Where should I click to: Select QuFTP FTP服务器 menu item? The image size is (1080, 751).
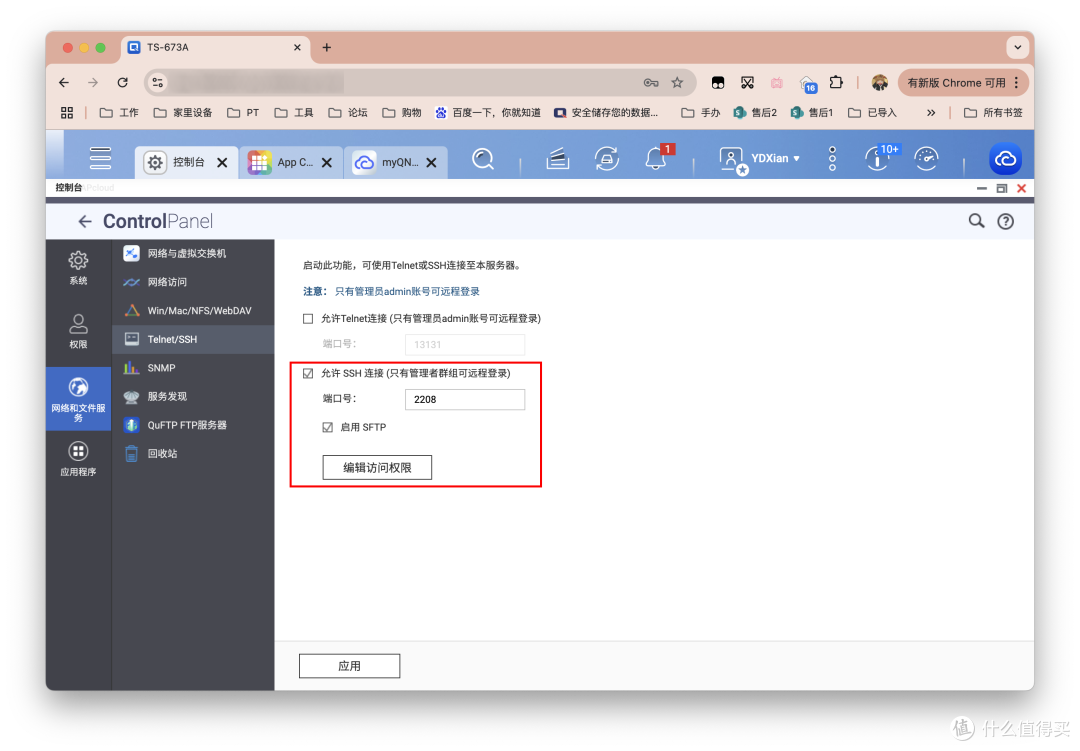tap(193, 425)
